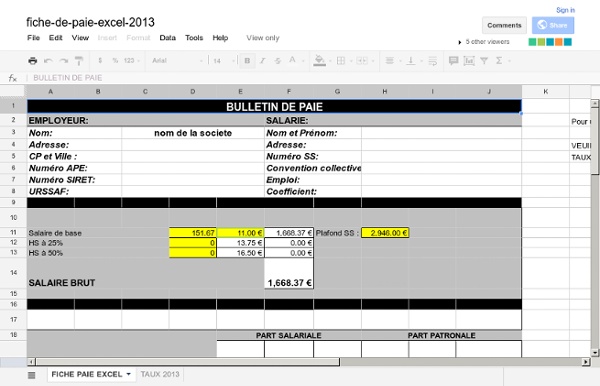600x386 pixels.
Task: Open the Tools menu
Action: pos(194,38)
